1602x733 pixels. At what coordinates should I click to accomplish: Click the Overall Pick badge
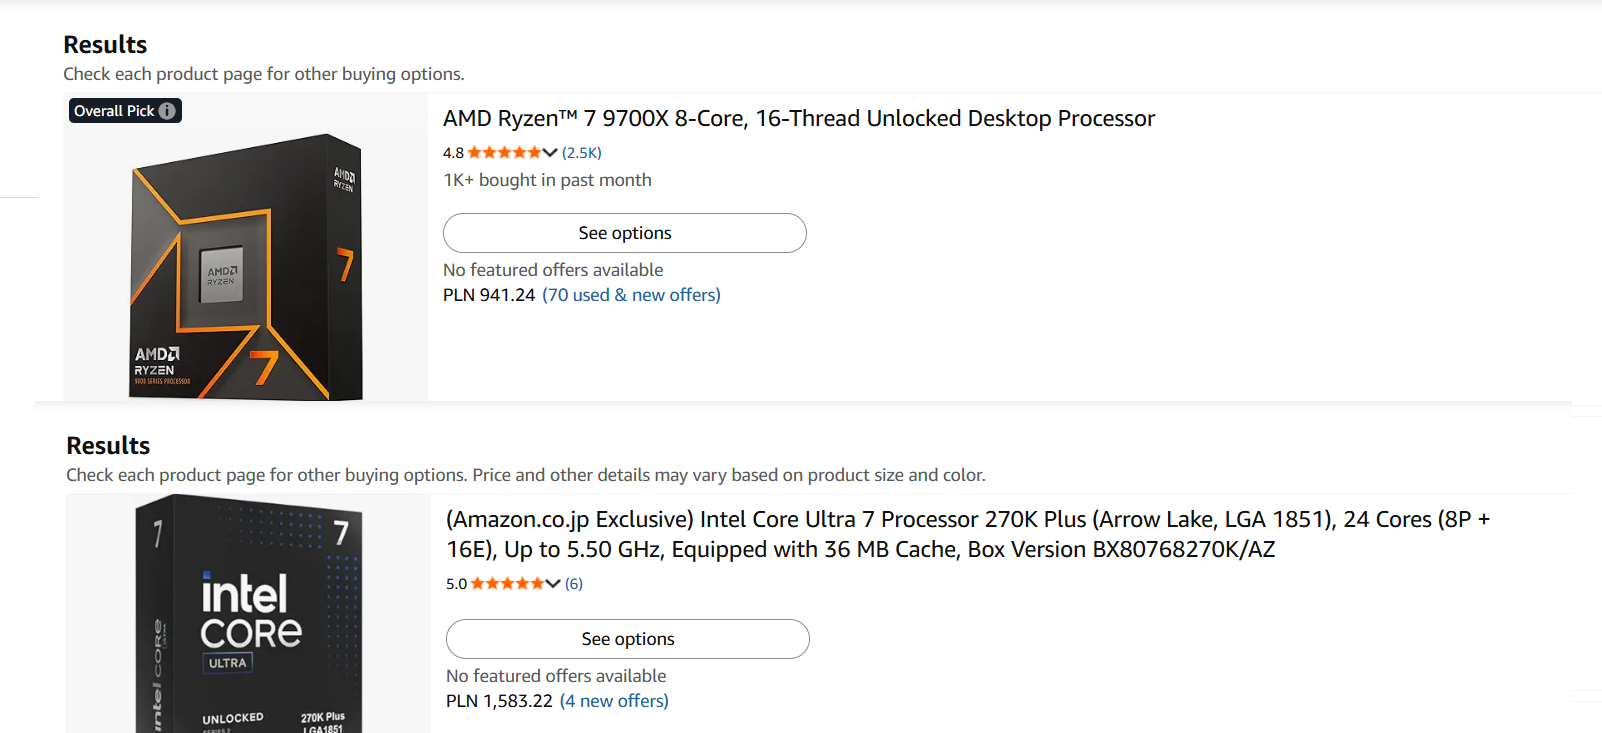pyautogui.click(x=125, y=111)
